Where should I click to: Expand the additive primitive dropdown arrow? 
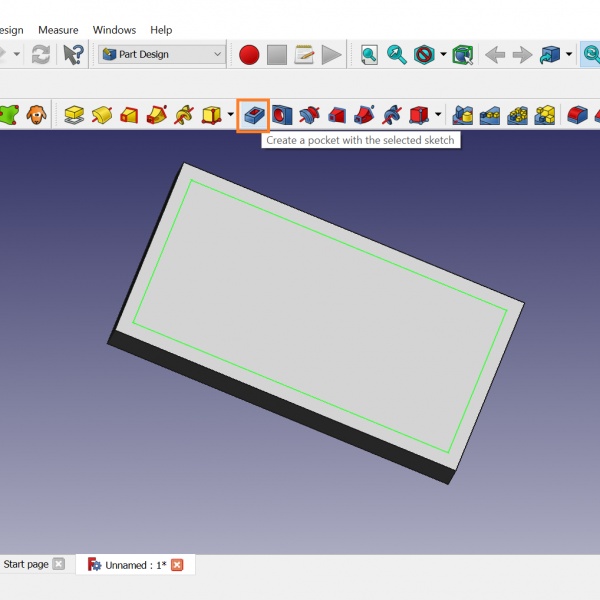230,115
